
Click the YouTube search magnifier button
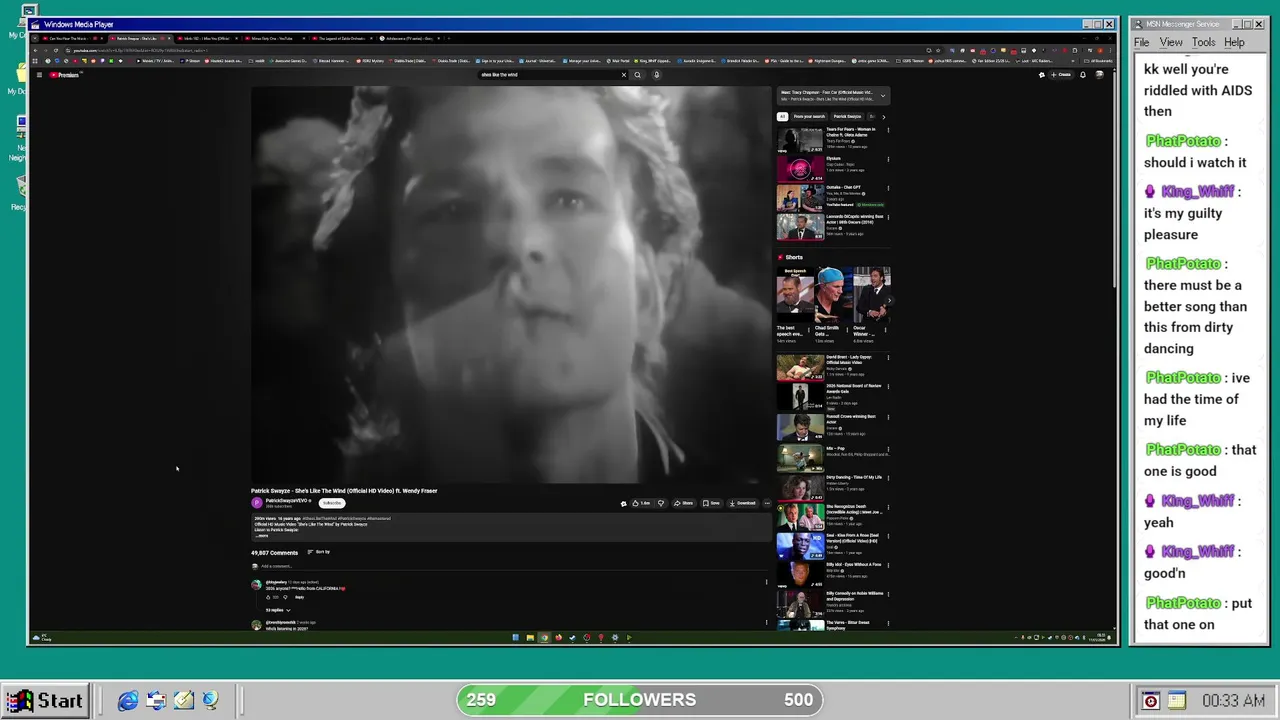[637, 75]
